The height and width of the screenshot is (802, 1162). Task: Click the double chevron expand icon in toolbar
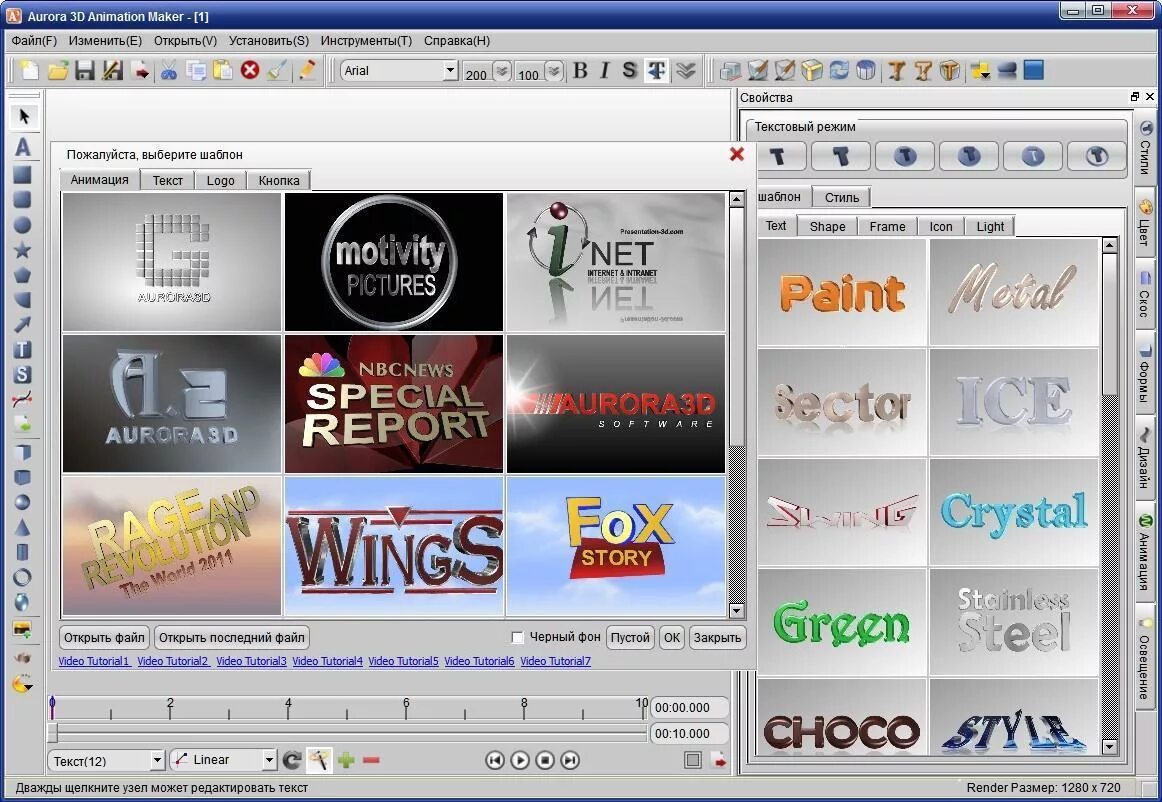[x=685, y=70]
